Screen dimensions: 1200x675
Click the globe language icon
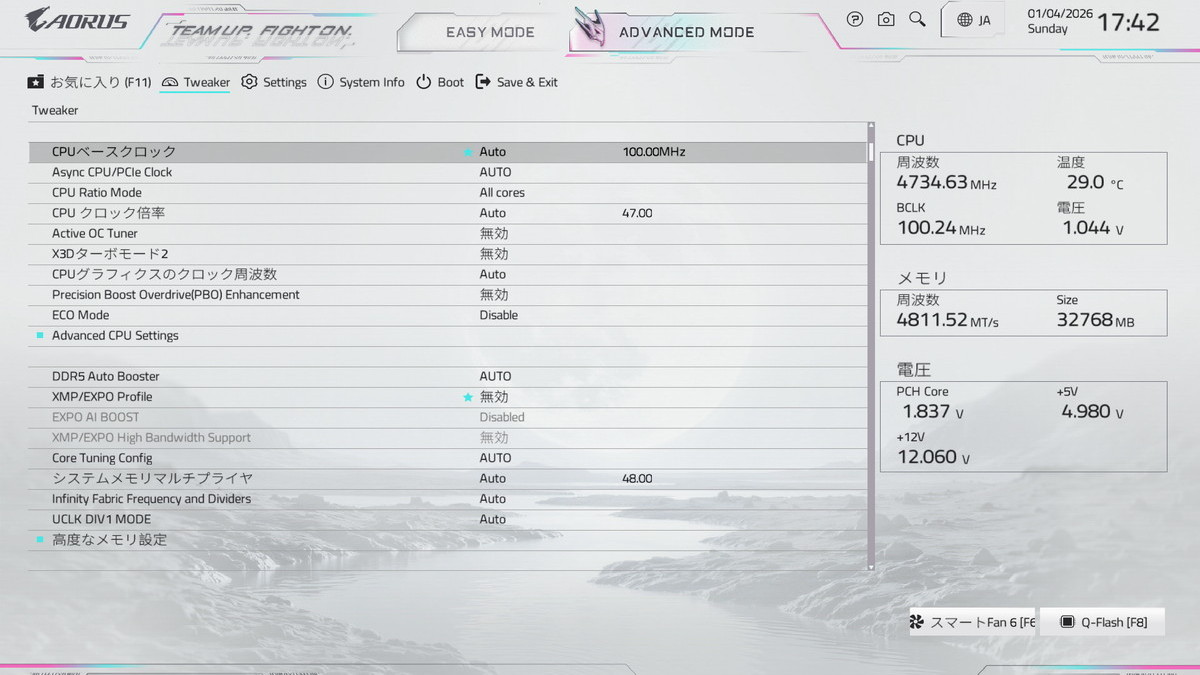pyautogui.click(x=964, y=20)
